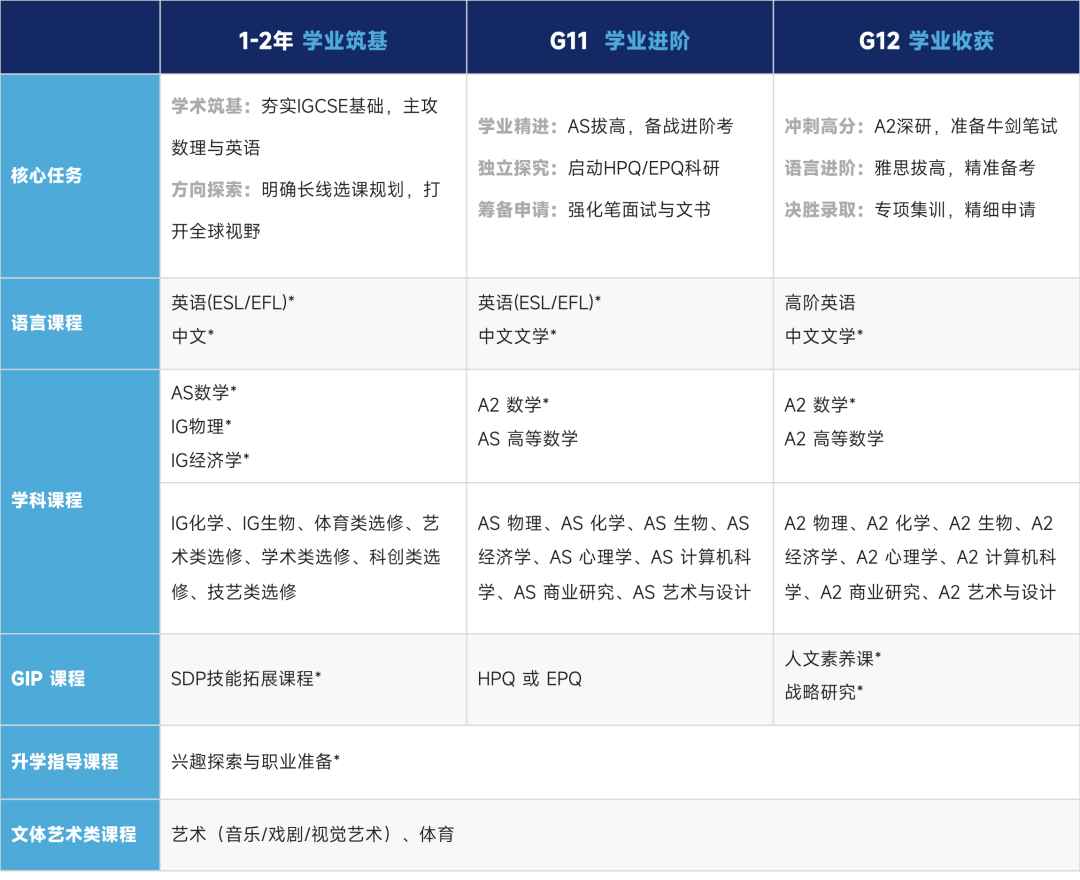Click the 'IG经济学*' entry
The image size is (1080, 880).
point(209,461)
